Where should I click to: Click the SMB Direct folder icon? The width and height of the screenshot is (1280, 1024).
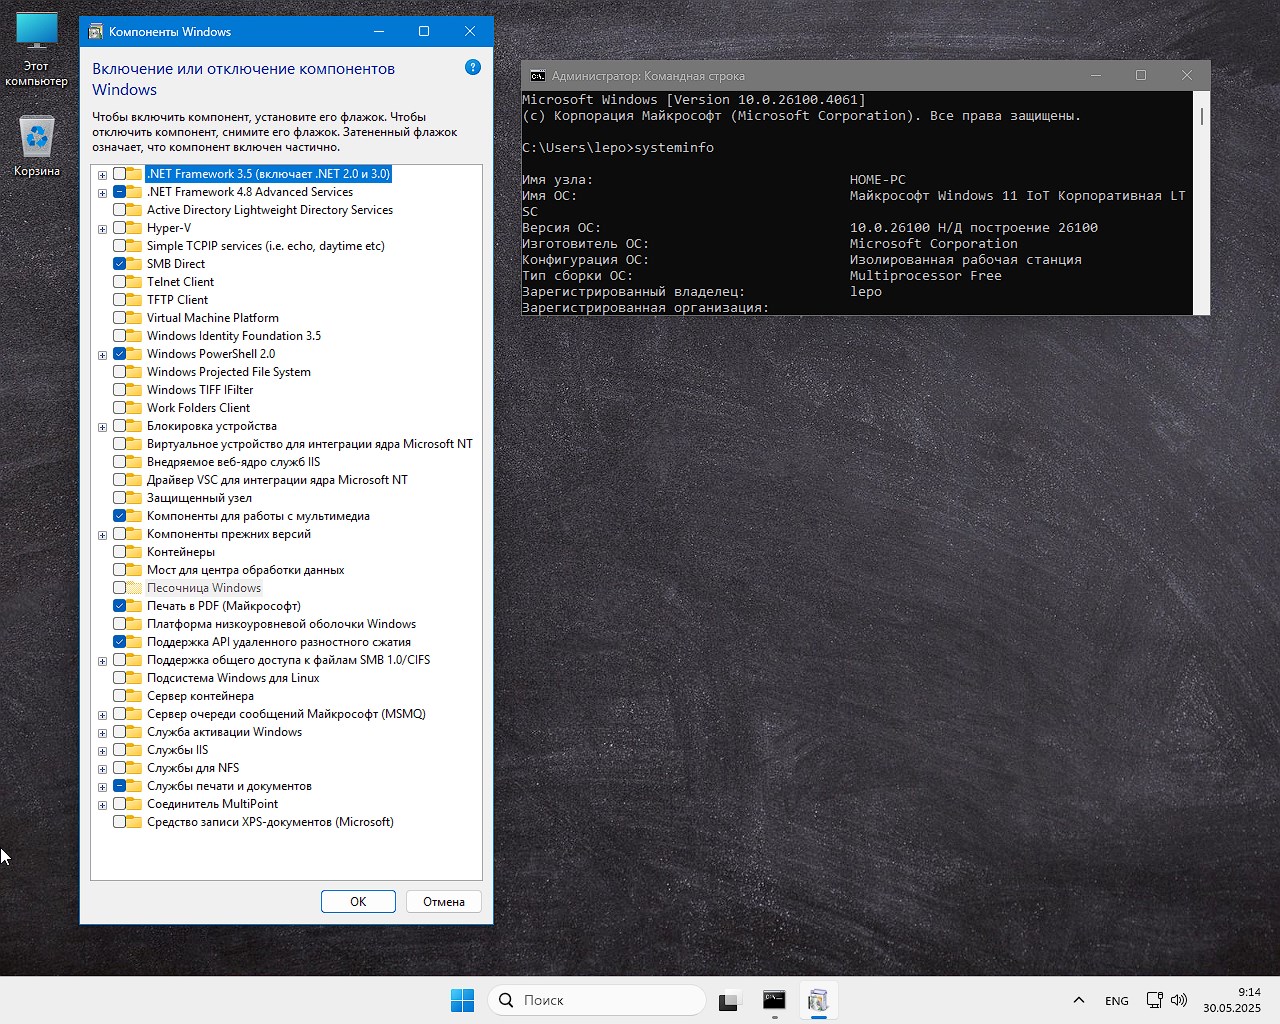[x=134, y=264]
